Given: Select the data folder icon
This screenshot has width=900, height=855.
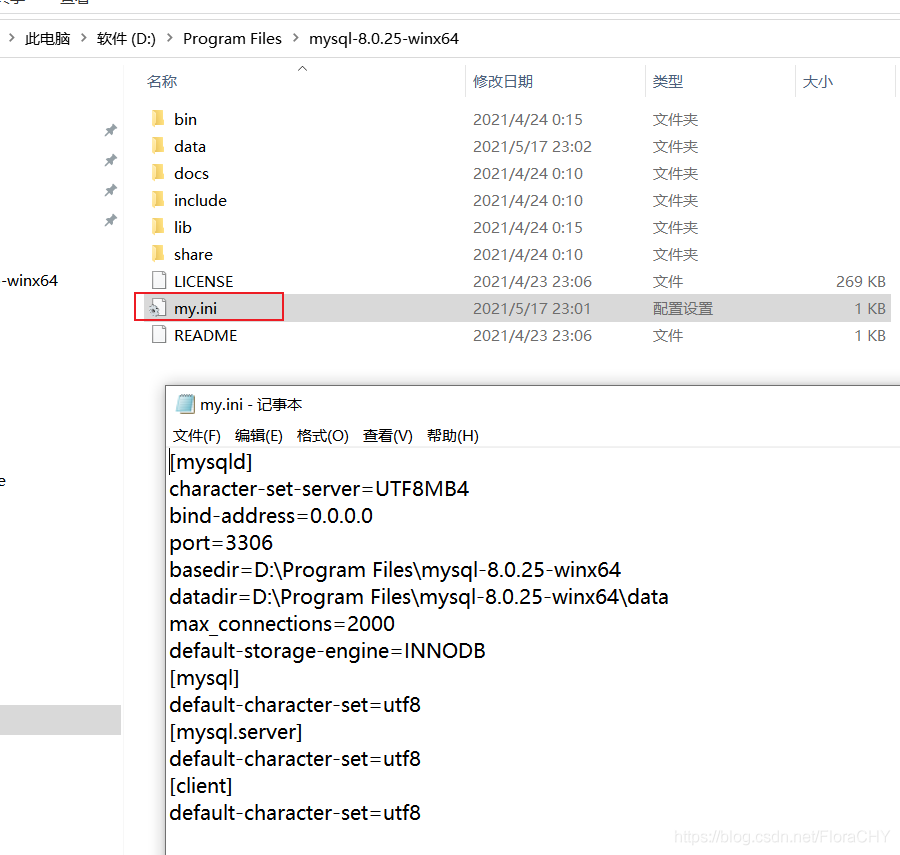Looking at the screenshot, I should [x=158, y=146].
